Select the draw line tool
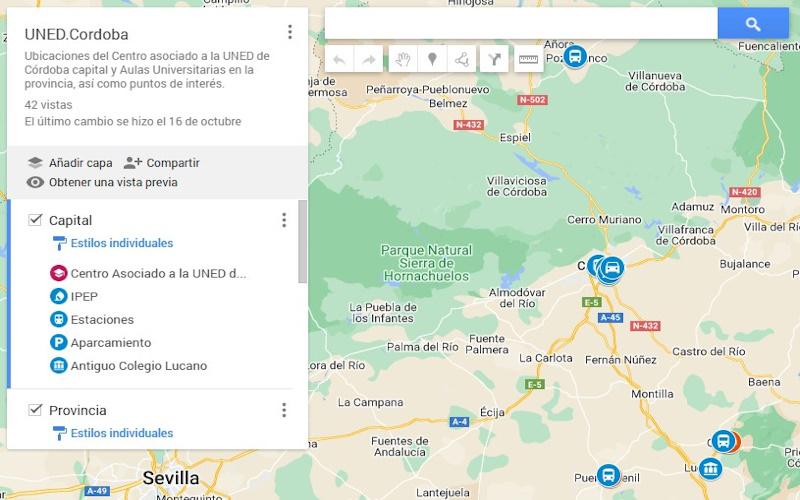 [462, 60]
